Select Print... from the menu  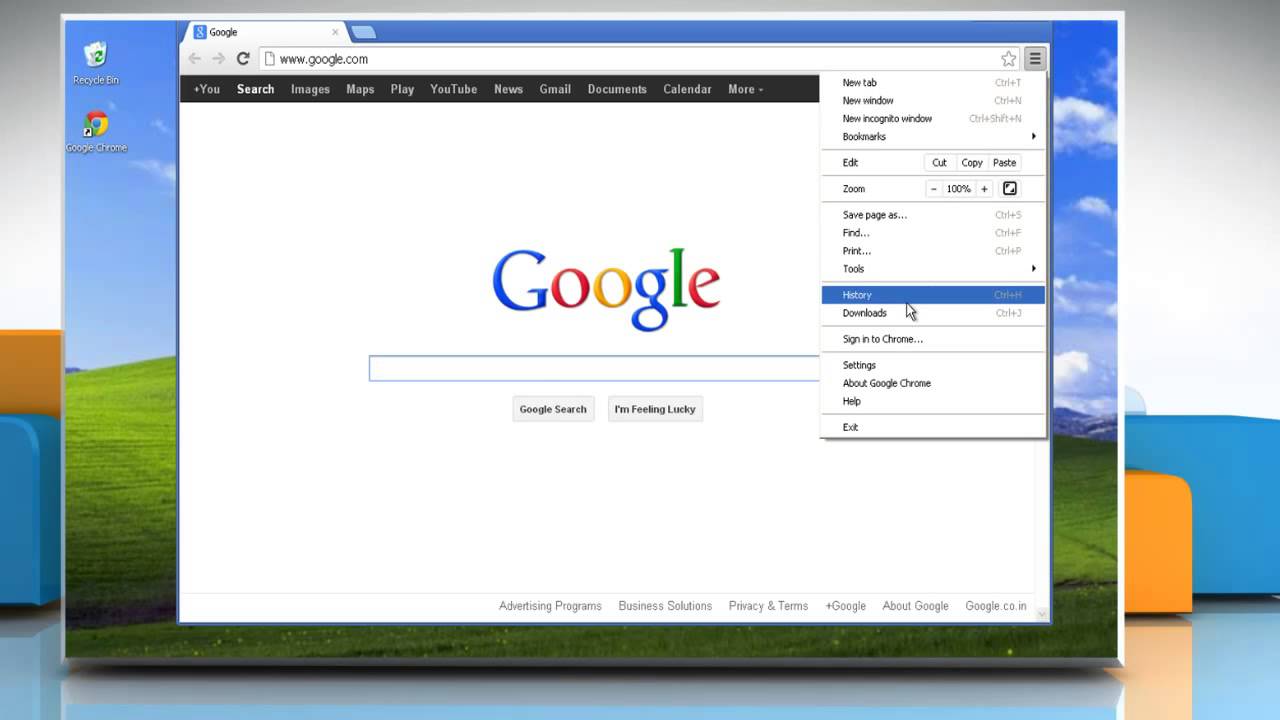tap(933, 251)
